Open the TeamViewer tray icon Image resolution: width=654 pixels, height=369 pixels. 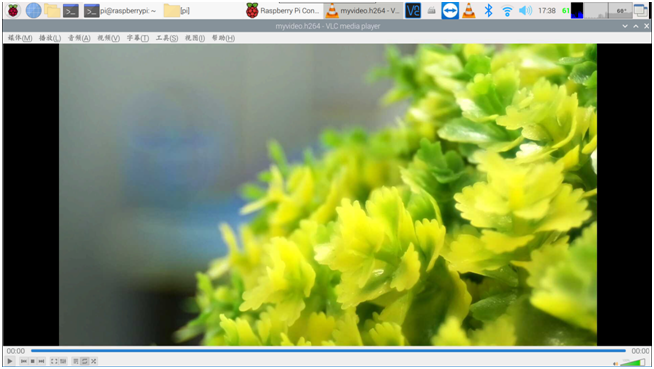(450, 10)
